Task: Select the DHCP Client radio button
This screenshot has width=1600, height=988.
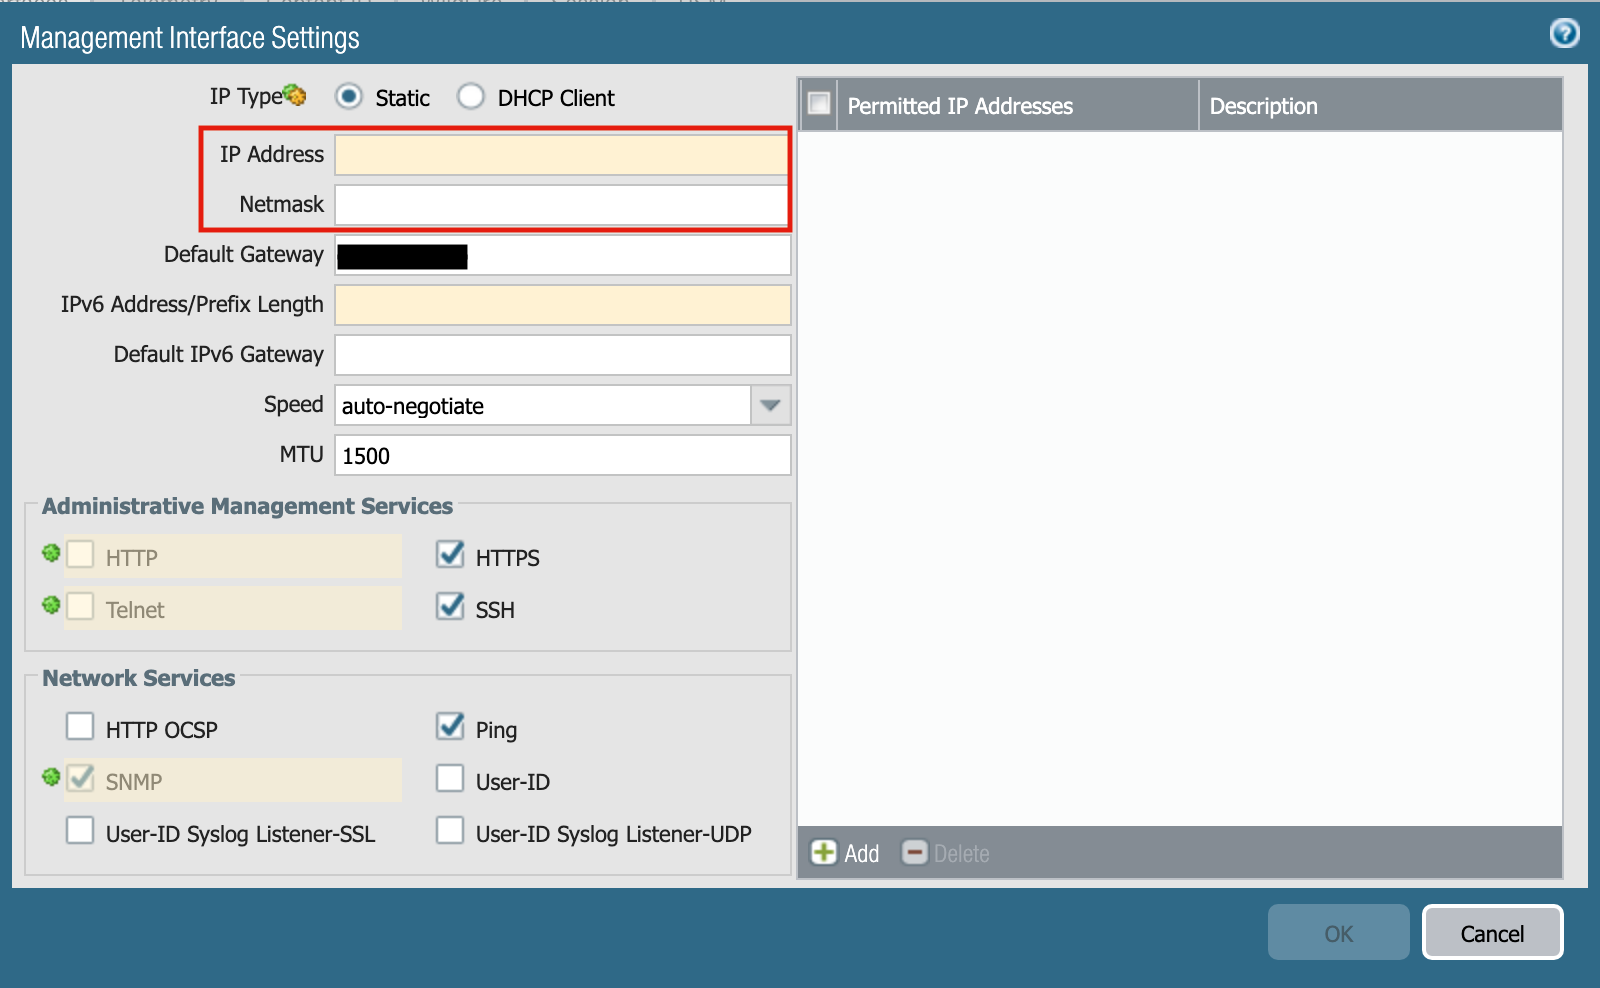Action: point(470,97)
